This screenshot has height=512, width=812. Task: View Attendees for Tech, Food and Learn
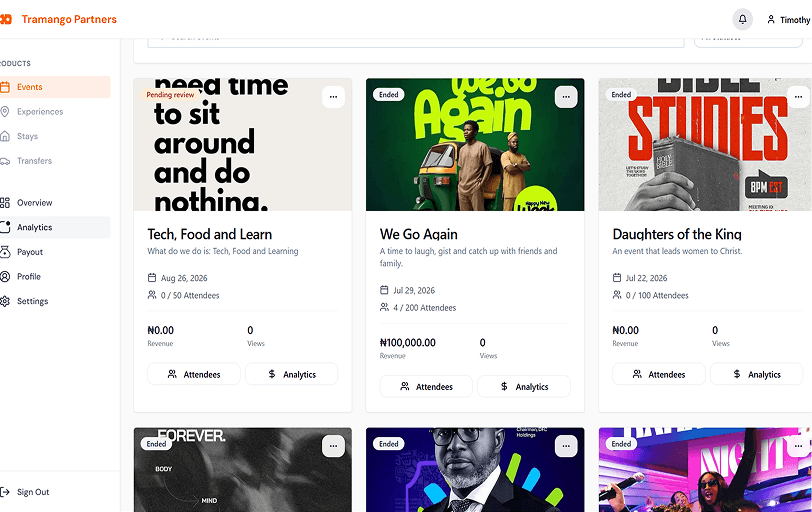point(194,374)
